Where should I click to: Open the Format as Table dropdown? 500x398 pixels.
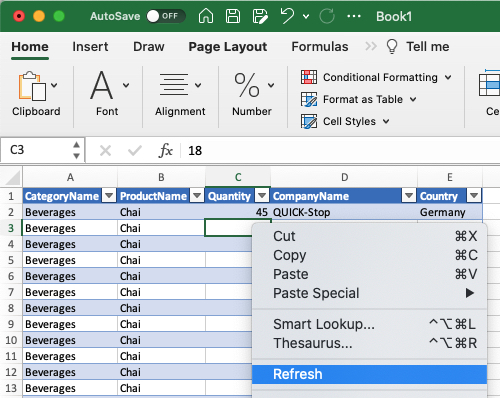pyautogui.click(x=413, y=99)
